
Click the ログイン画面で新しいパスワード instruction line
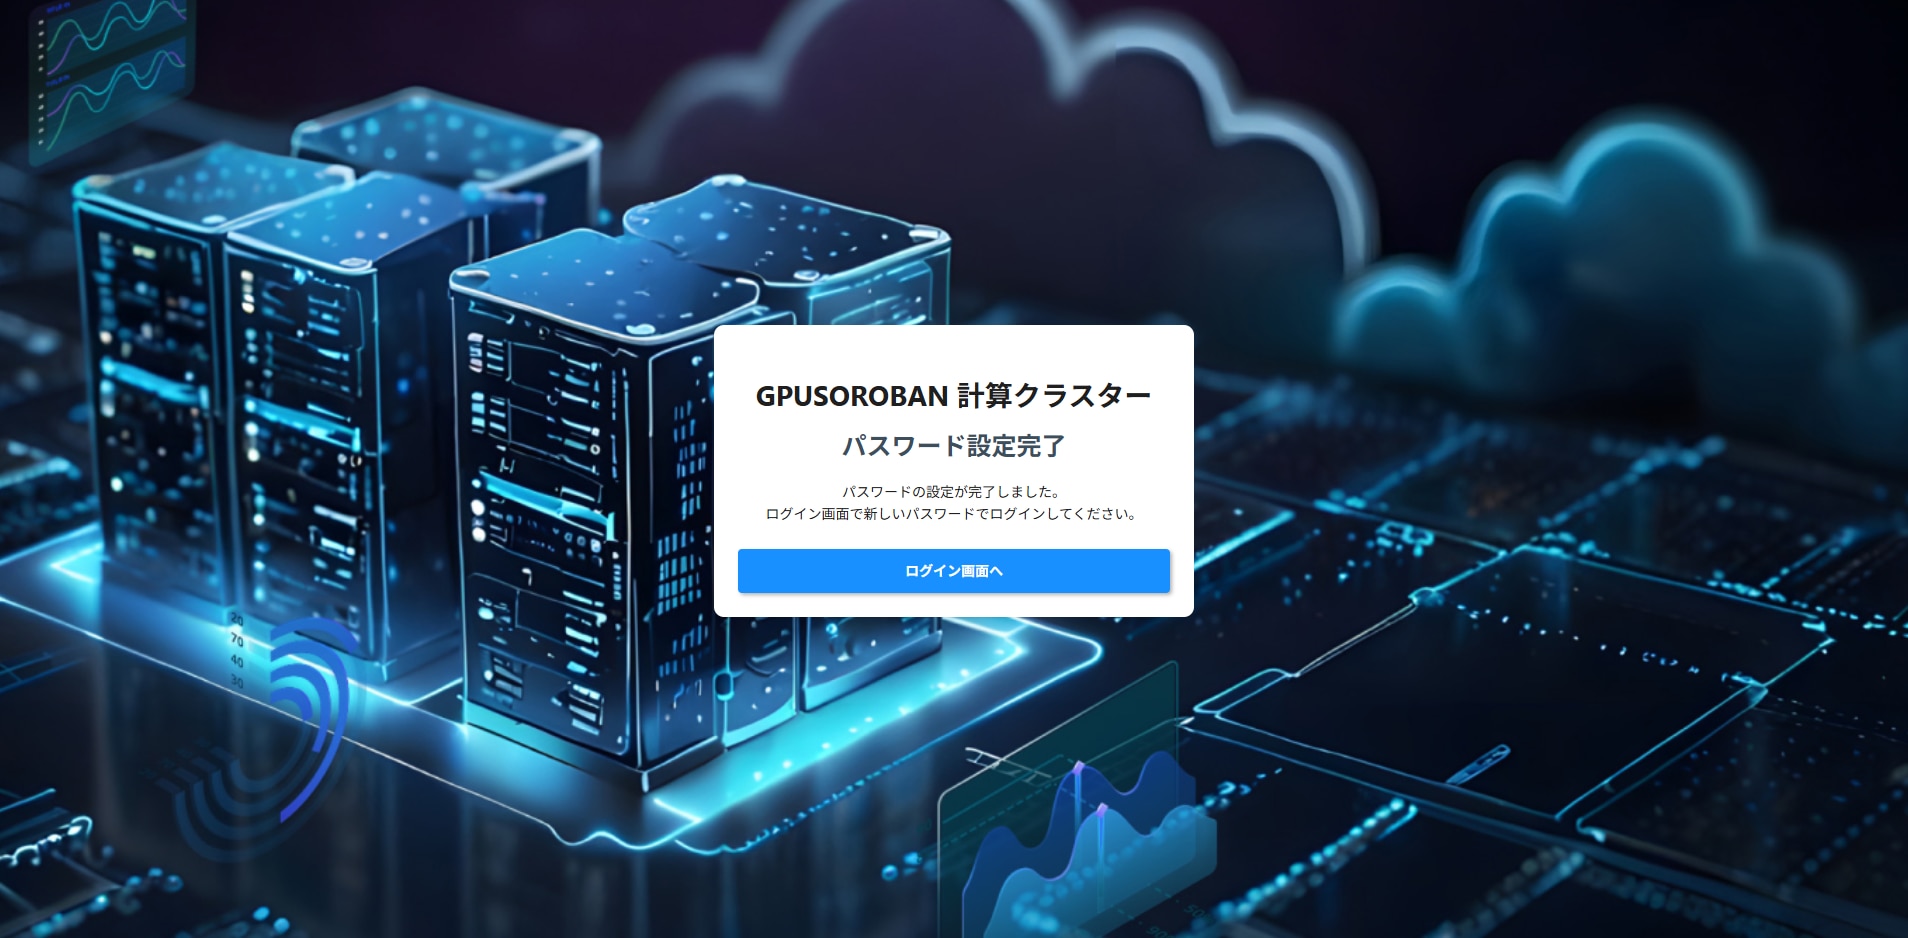951,514
